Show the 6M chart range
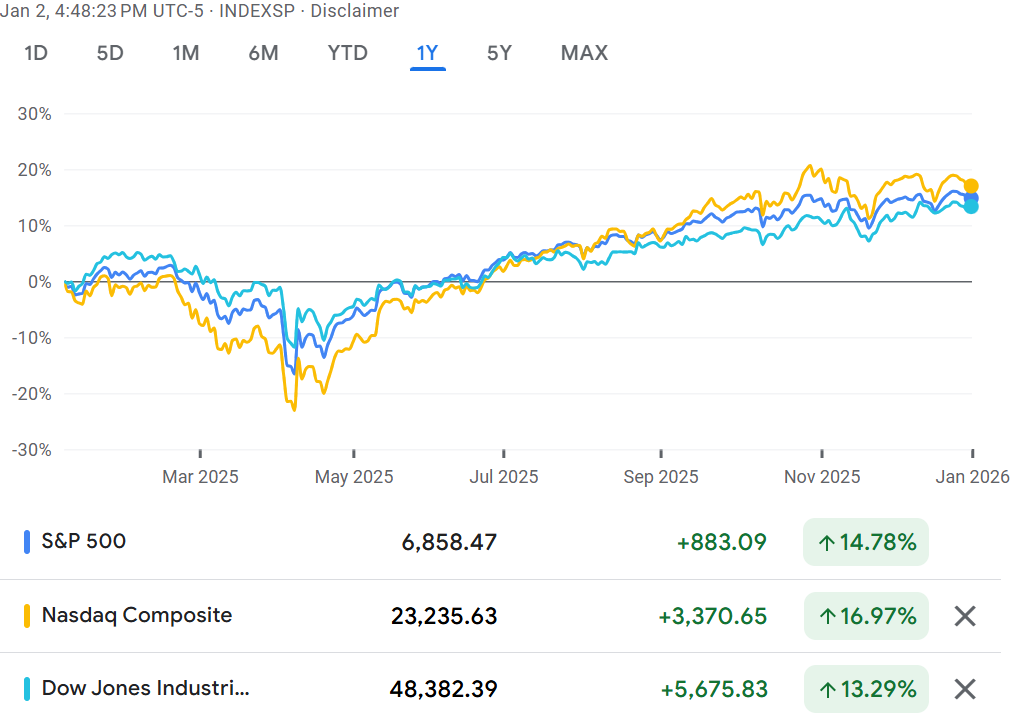This screenshot has width=1022, height=724. pyautogui.click(x=263, y=53)
